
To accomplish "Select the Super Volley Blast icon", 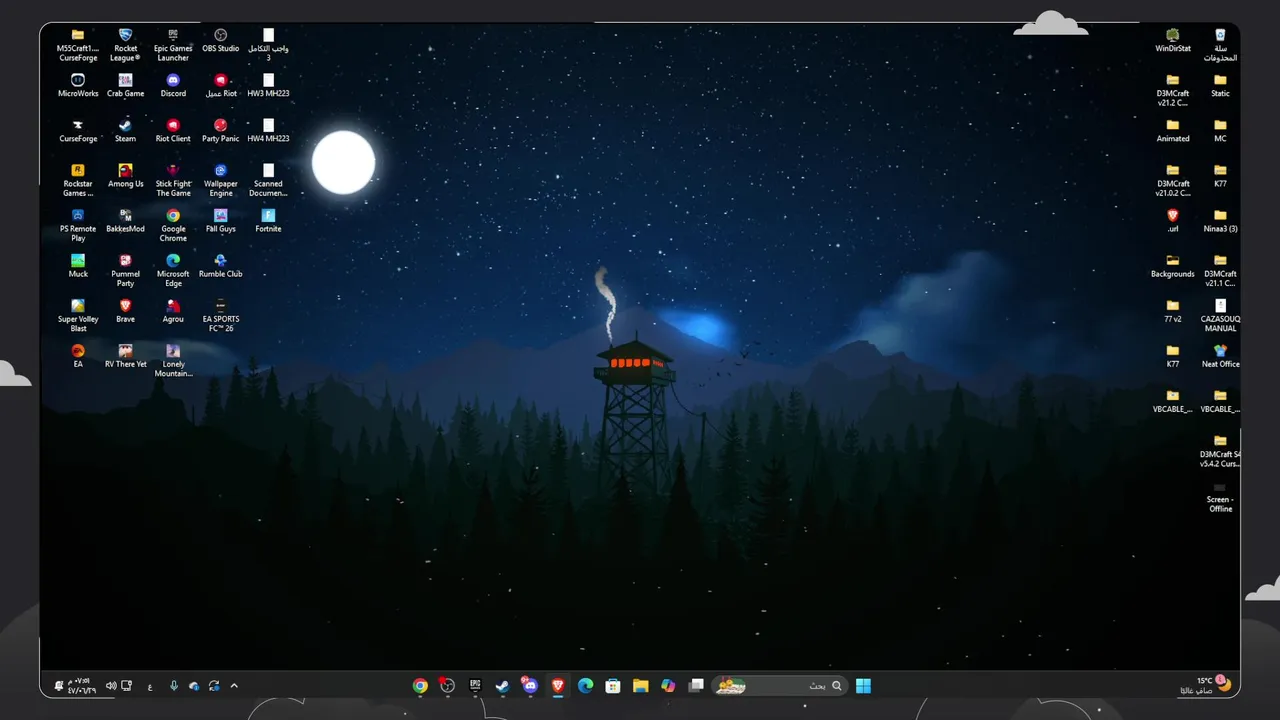I will coord(78,316).
